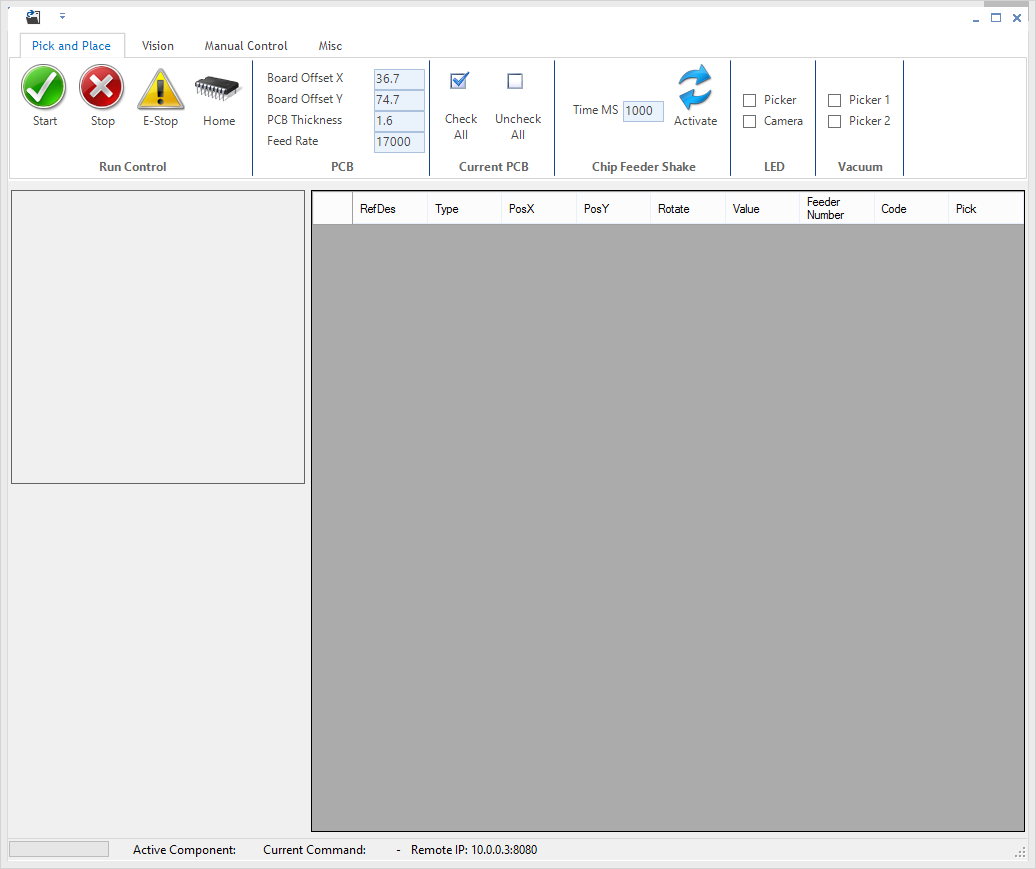This screenshot has width=1036, height=869.
Task: Enable the Camera LED checkbox
Action: point(749,121)
